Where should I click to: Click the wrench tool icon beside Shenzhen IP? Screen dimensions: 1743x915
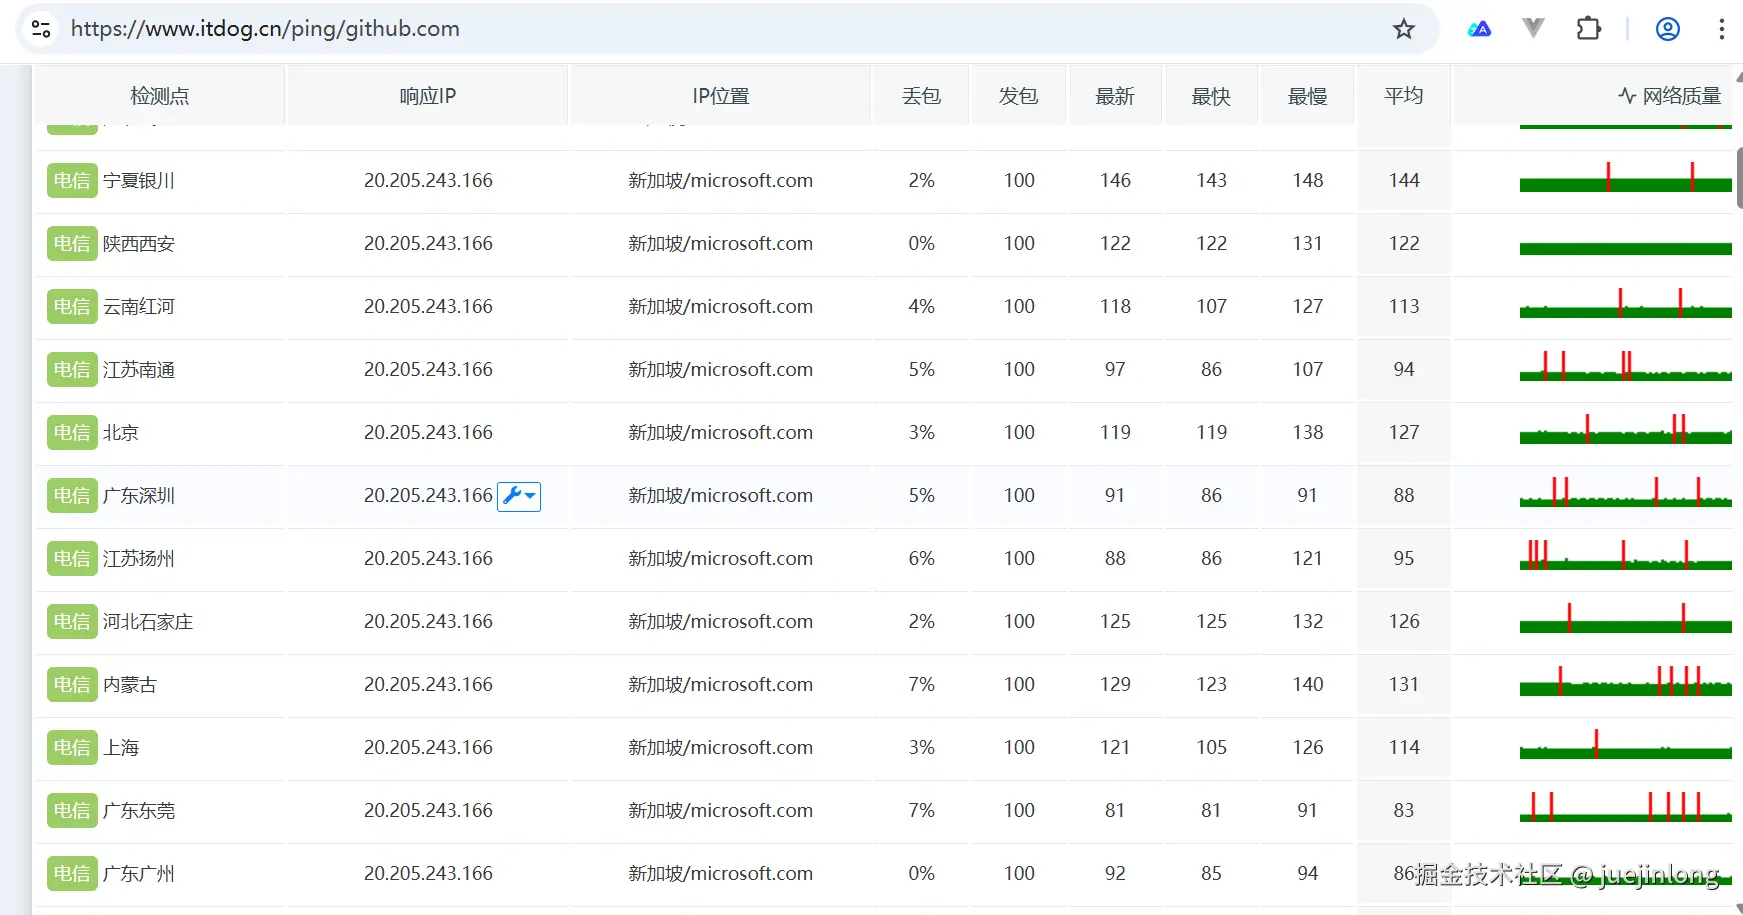click(x=513, y=496)
